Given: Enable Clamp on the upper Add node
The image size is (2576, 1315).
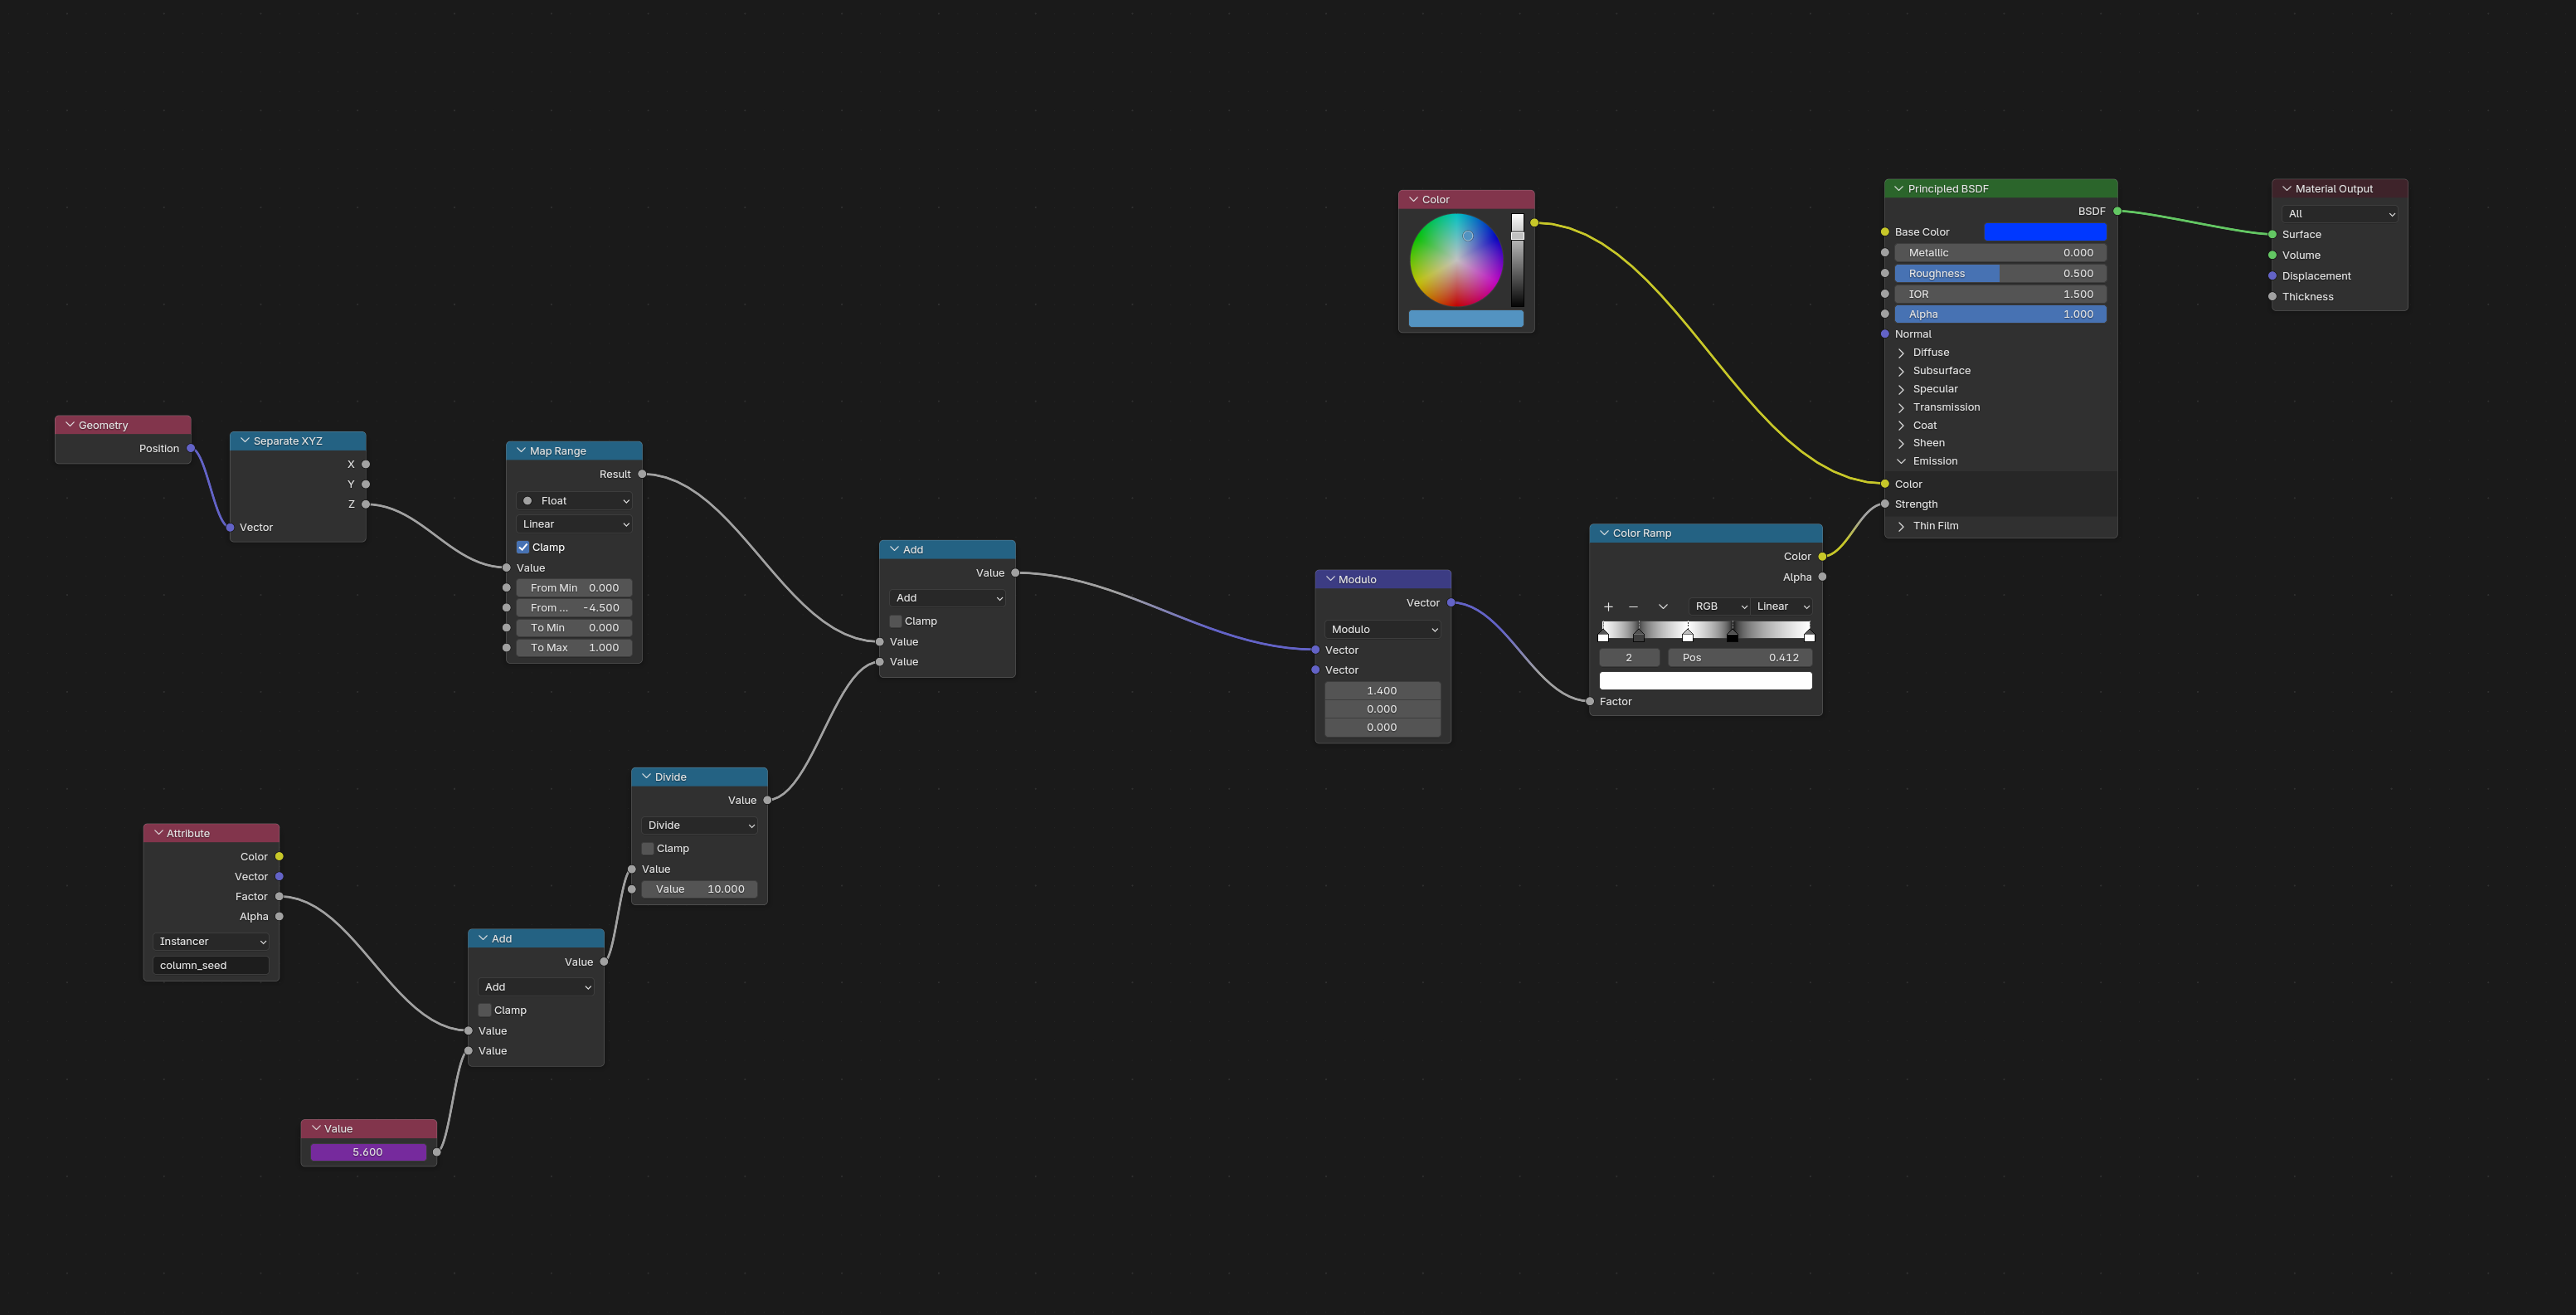Looking at the screenshot, I should click(x=896, y=622).
